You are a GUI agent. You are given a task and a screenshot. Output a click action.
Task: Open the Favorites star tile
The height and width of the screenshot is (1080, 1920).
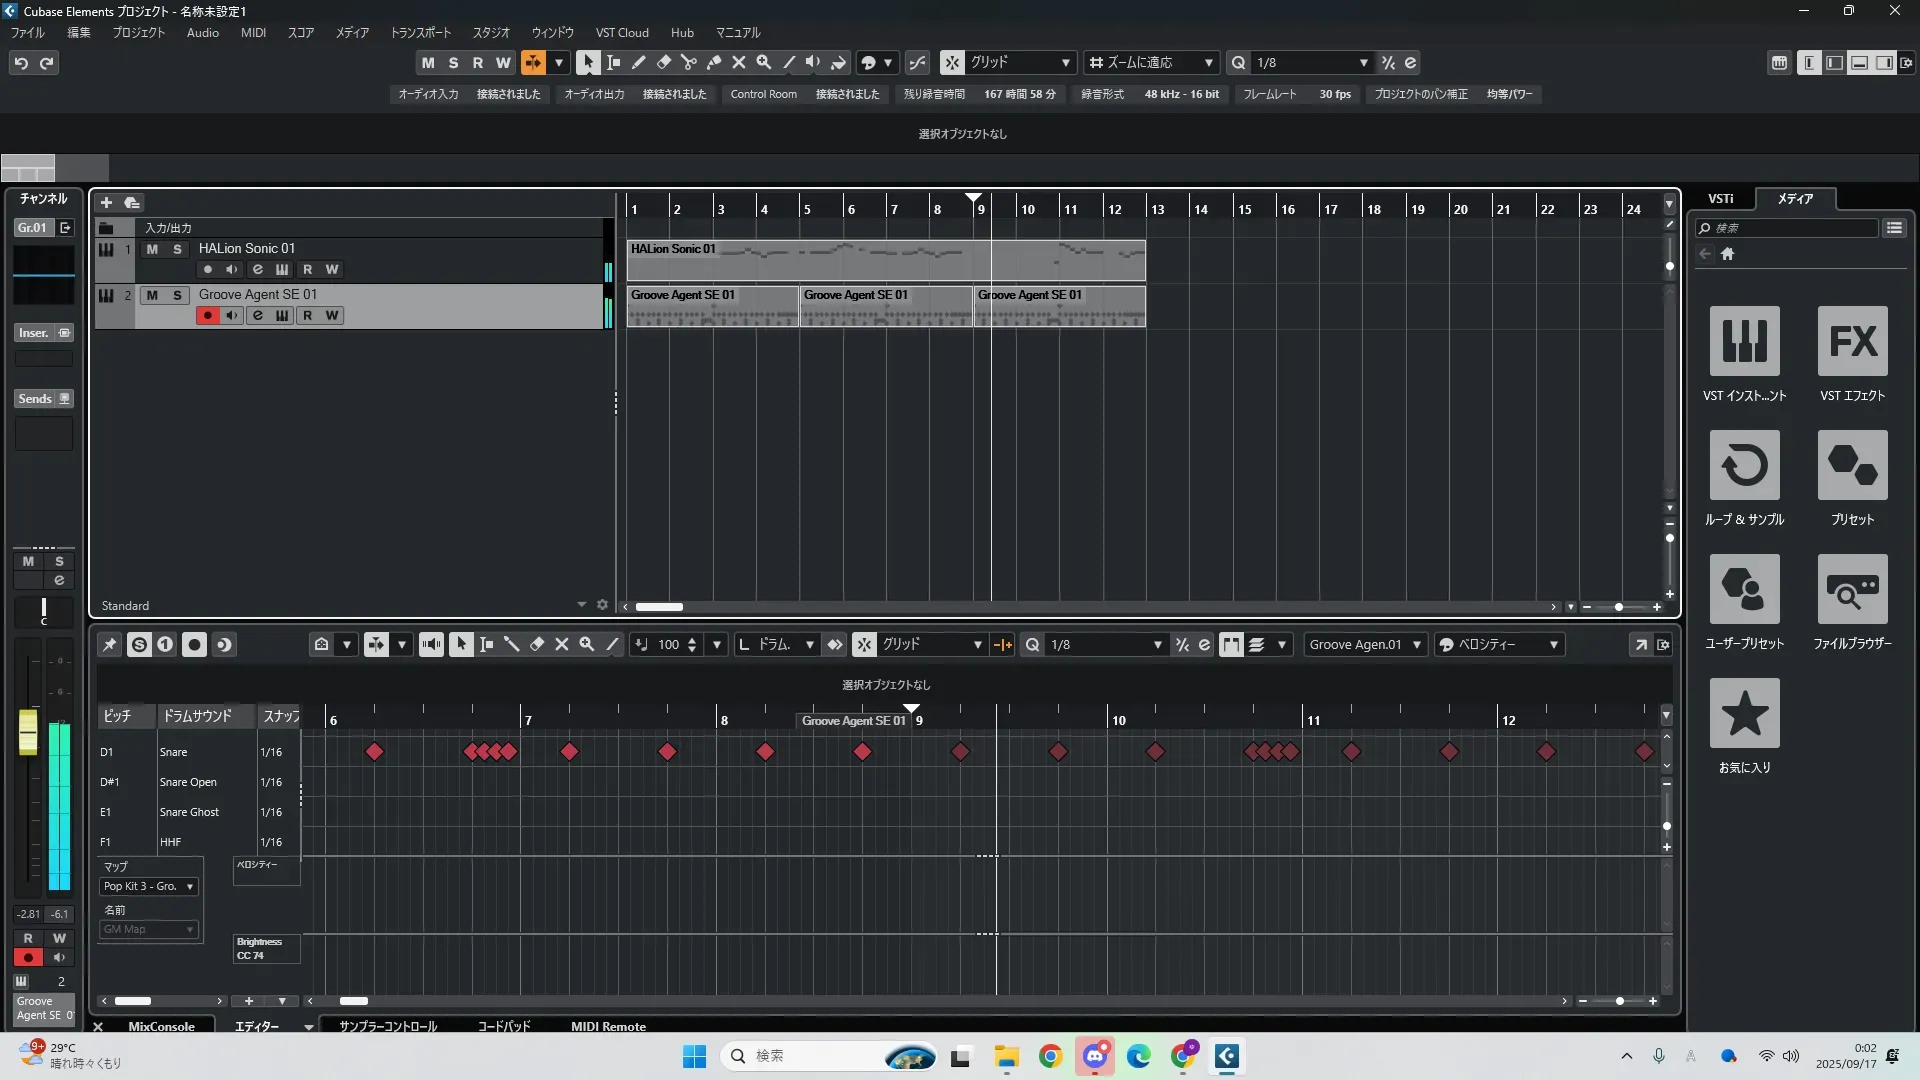[1744, 713]
